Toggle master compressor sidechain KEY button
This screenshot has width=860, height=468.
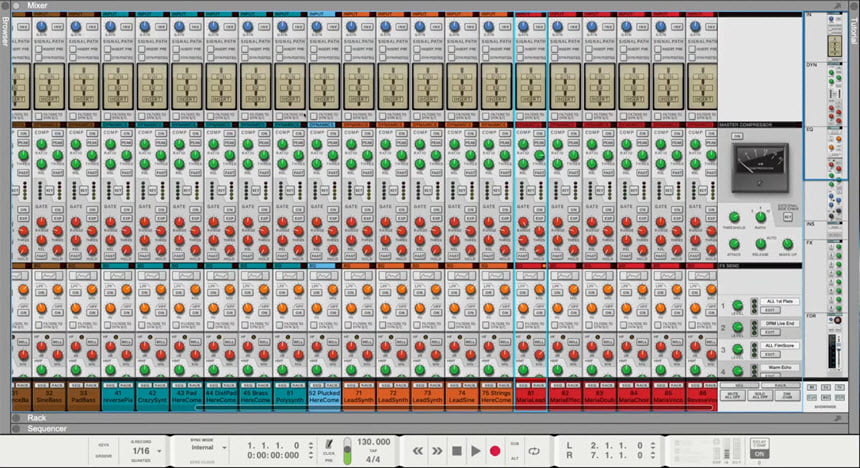click(x=788, y=218)
